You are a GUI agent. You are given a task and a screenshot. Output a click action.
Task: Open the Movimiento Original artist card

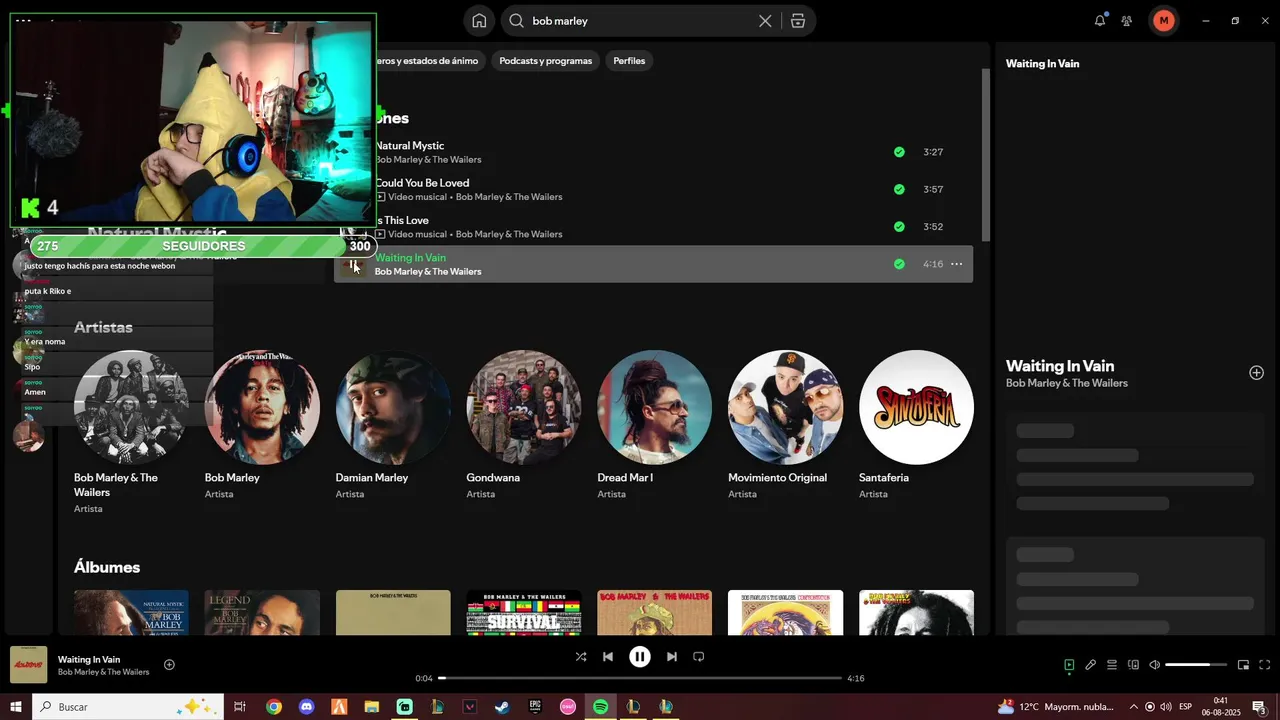[x=785, y=426]
